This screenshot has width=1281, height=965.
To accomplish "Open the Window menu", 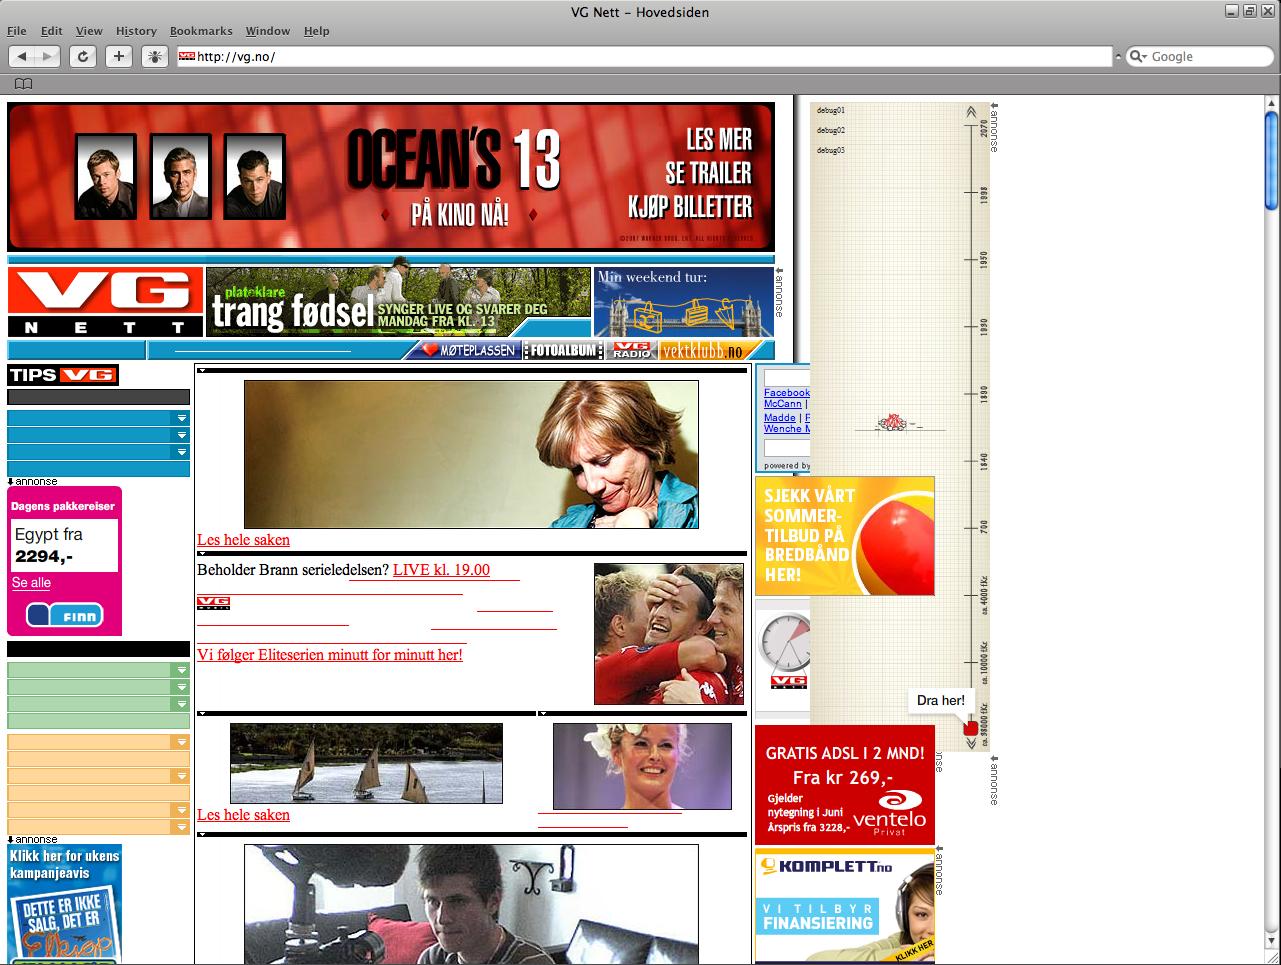I will click(268, 31).
